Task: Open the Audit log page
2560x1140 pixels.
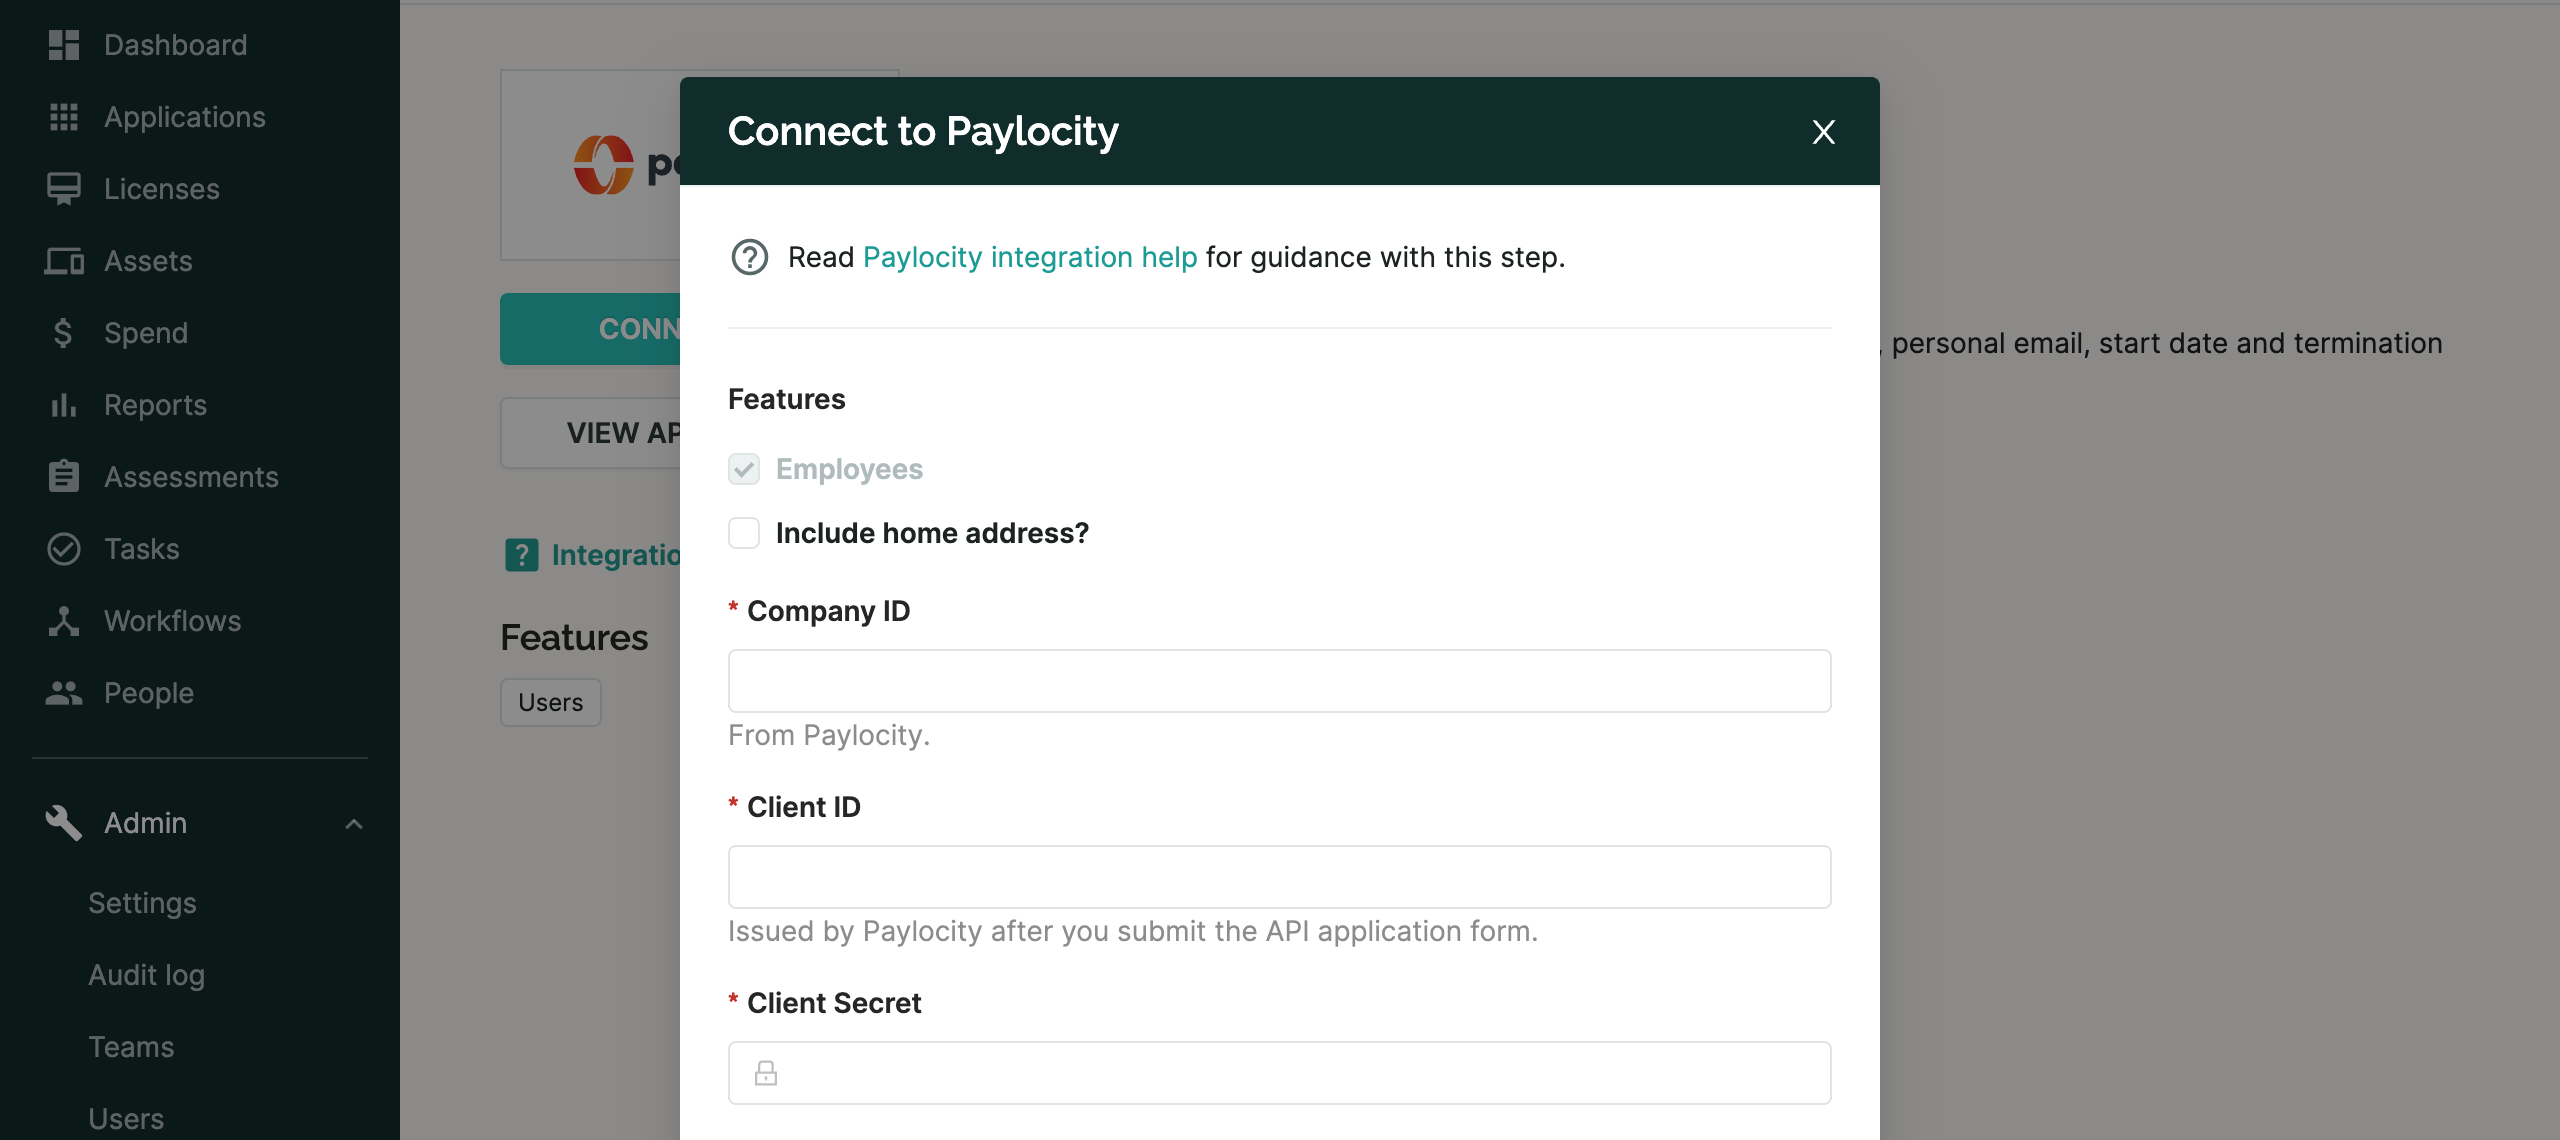Action: click(x=146, y=974)
